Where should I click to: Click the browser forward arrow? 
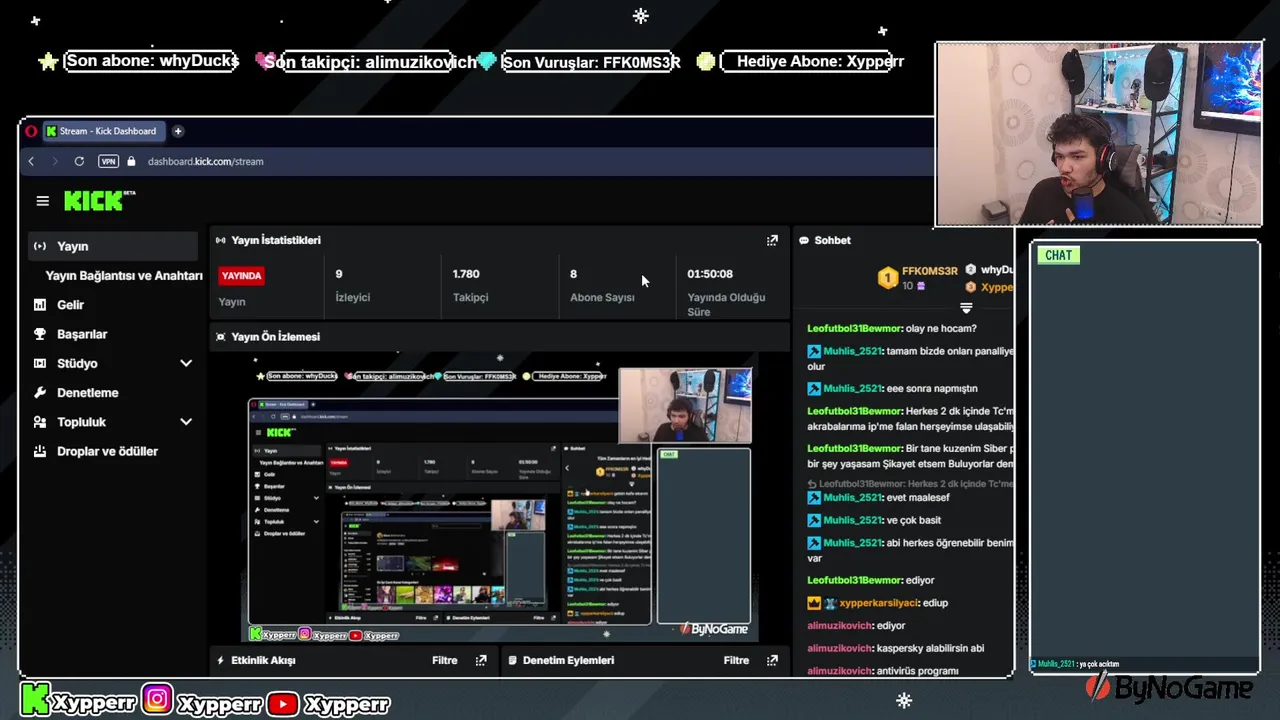pyautogui.click(x=55, y=161)
